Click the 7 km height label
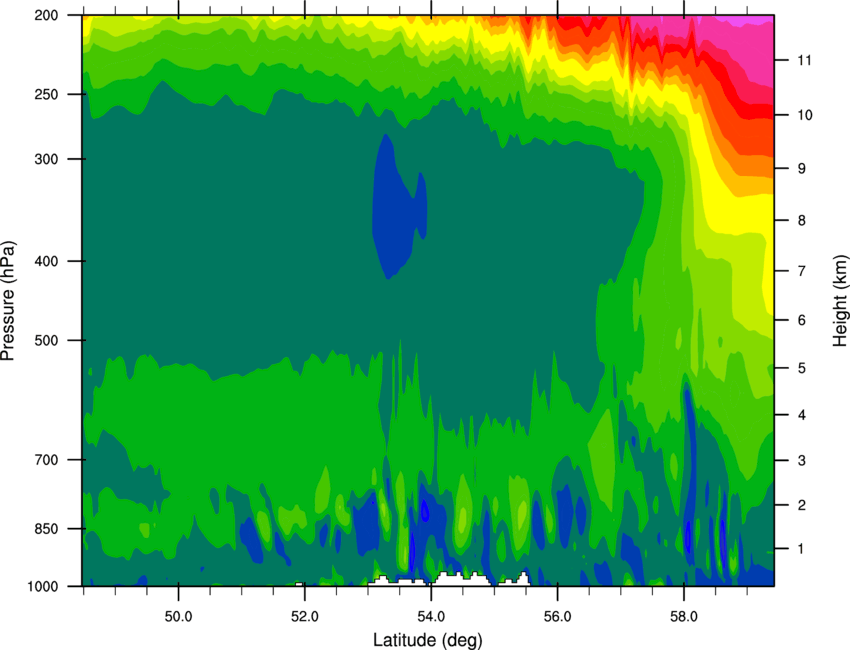The width and height of the screenshot is (850, 650). pyautogui.click(x=802, y=271)
